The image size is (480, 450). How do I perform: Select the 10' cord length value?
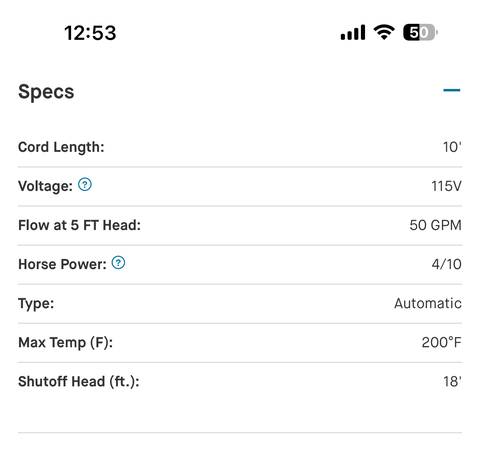click(x=452, y=147)
